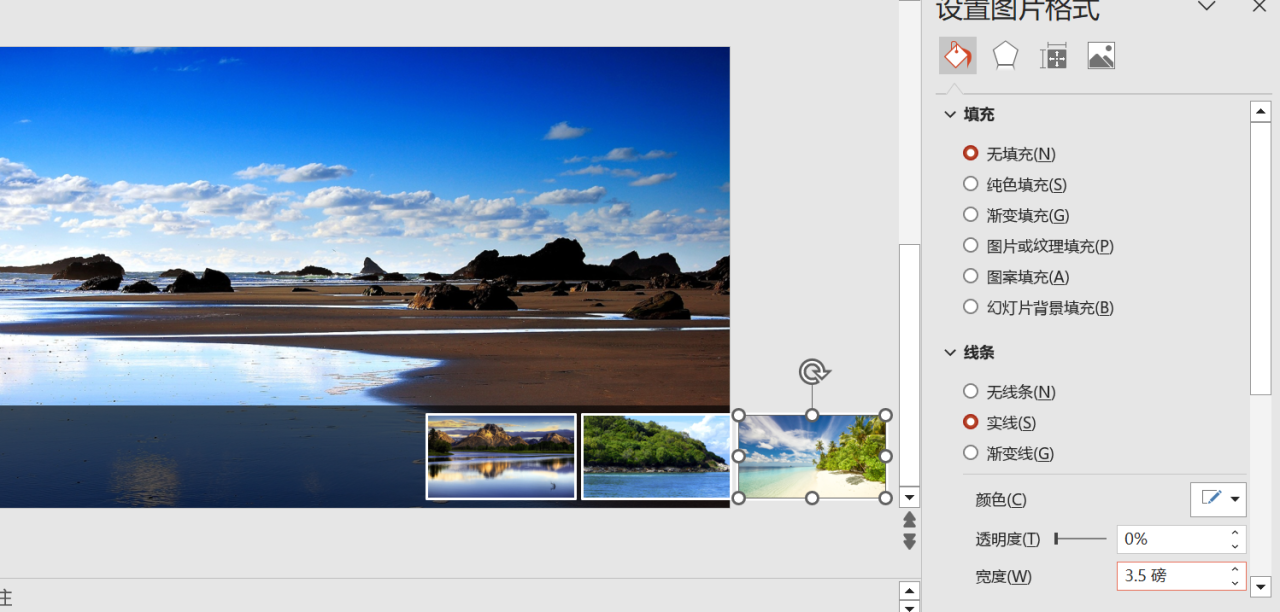Select 无线条 line option

(x=970, y=392)
